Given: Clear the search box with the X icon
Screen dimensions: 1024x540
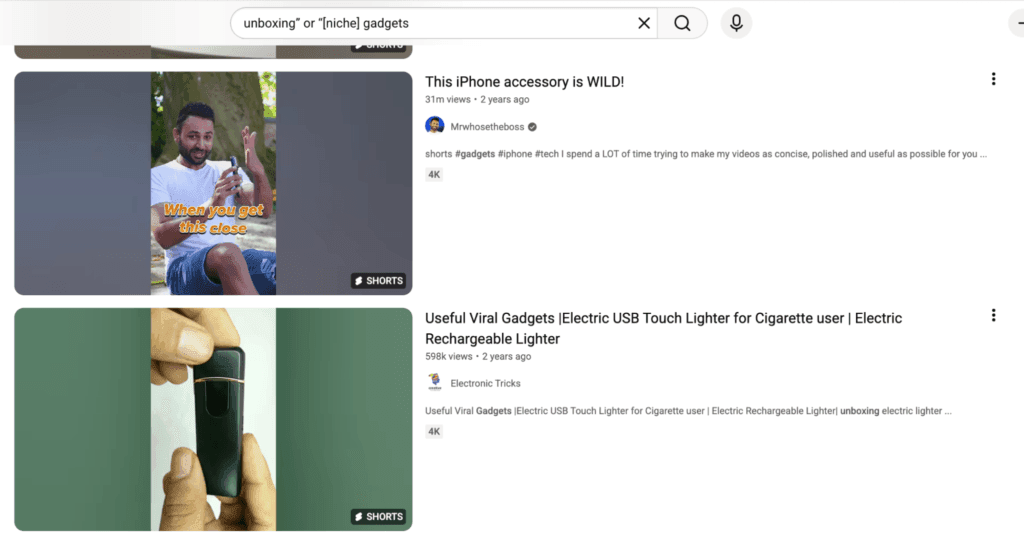Looking at the screenshot, I should pyautogui.click(x=644, y=24).
